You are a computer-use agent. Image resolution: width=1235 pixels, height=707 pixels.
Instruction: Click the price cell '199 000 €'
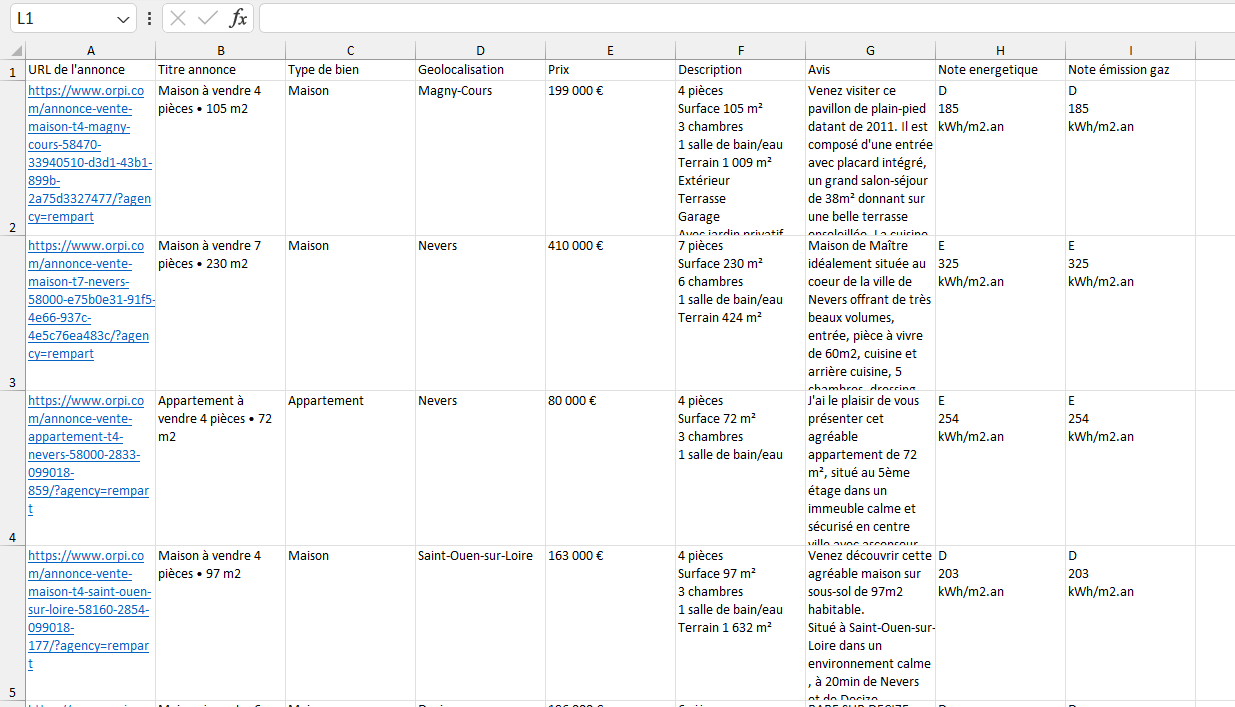point(611,158)
